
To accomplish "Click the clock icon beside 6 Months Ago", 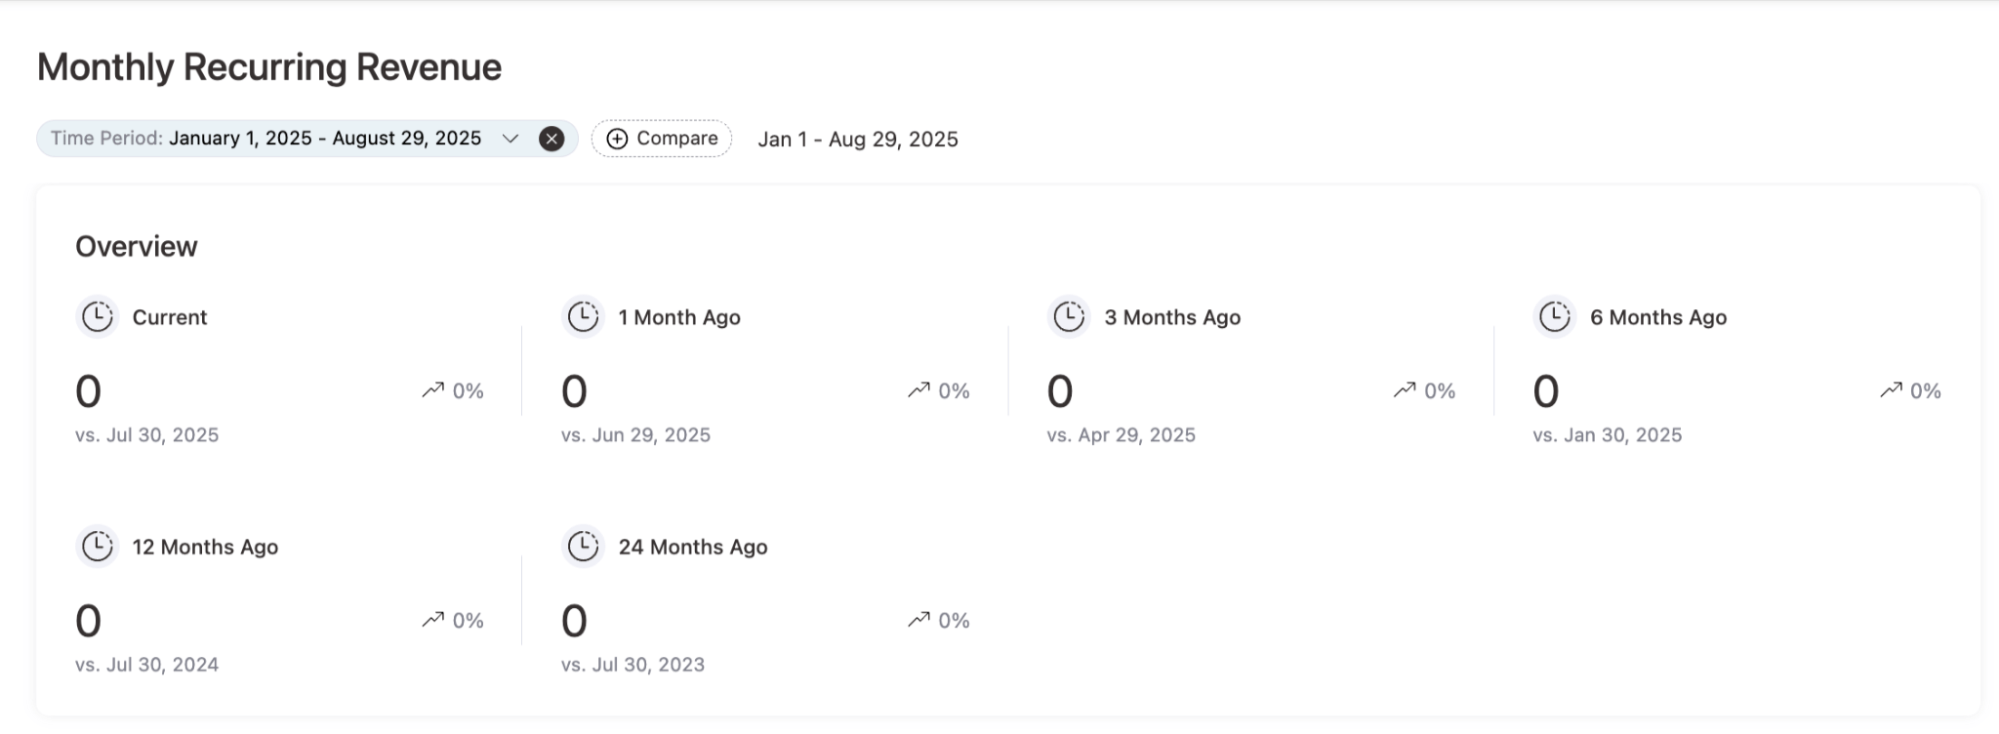I will click(1555, 317).
